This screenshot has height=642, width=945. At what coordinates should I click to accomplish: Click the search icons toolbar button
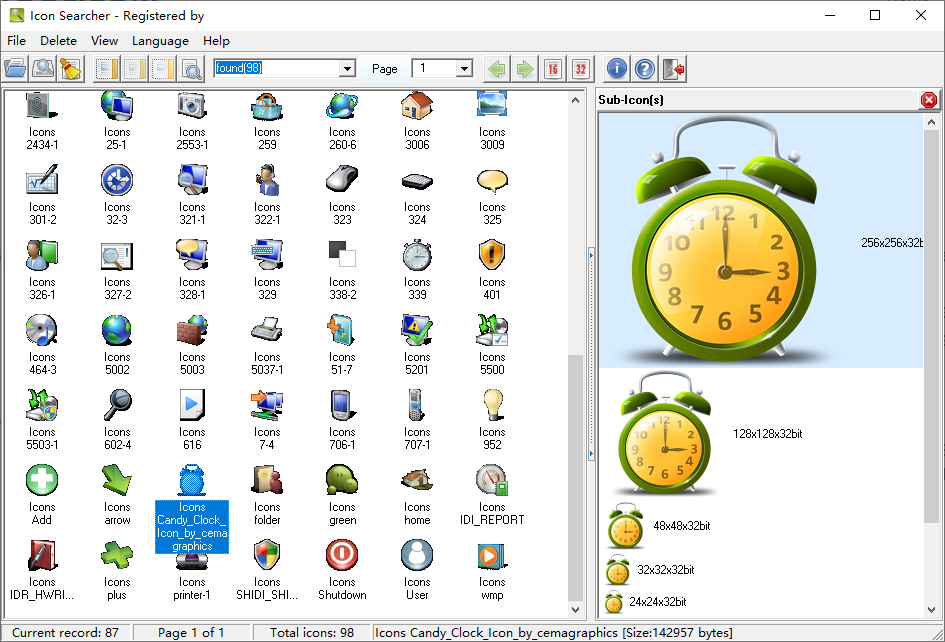pos(43,68)
